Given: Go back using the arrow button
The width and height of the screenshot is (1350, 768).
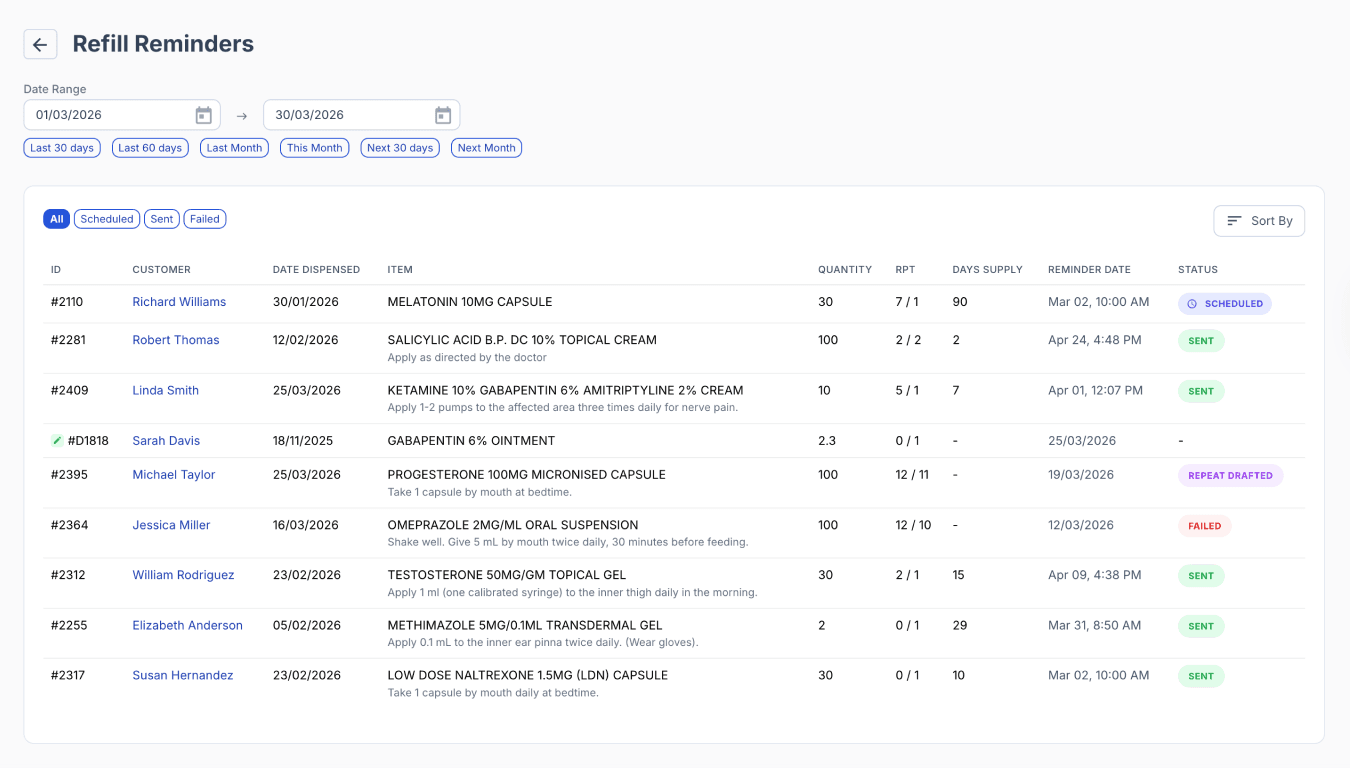Looking at the screenshot, I should point(40,44).
